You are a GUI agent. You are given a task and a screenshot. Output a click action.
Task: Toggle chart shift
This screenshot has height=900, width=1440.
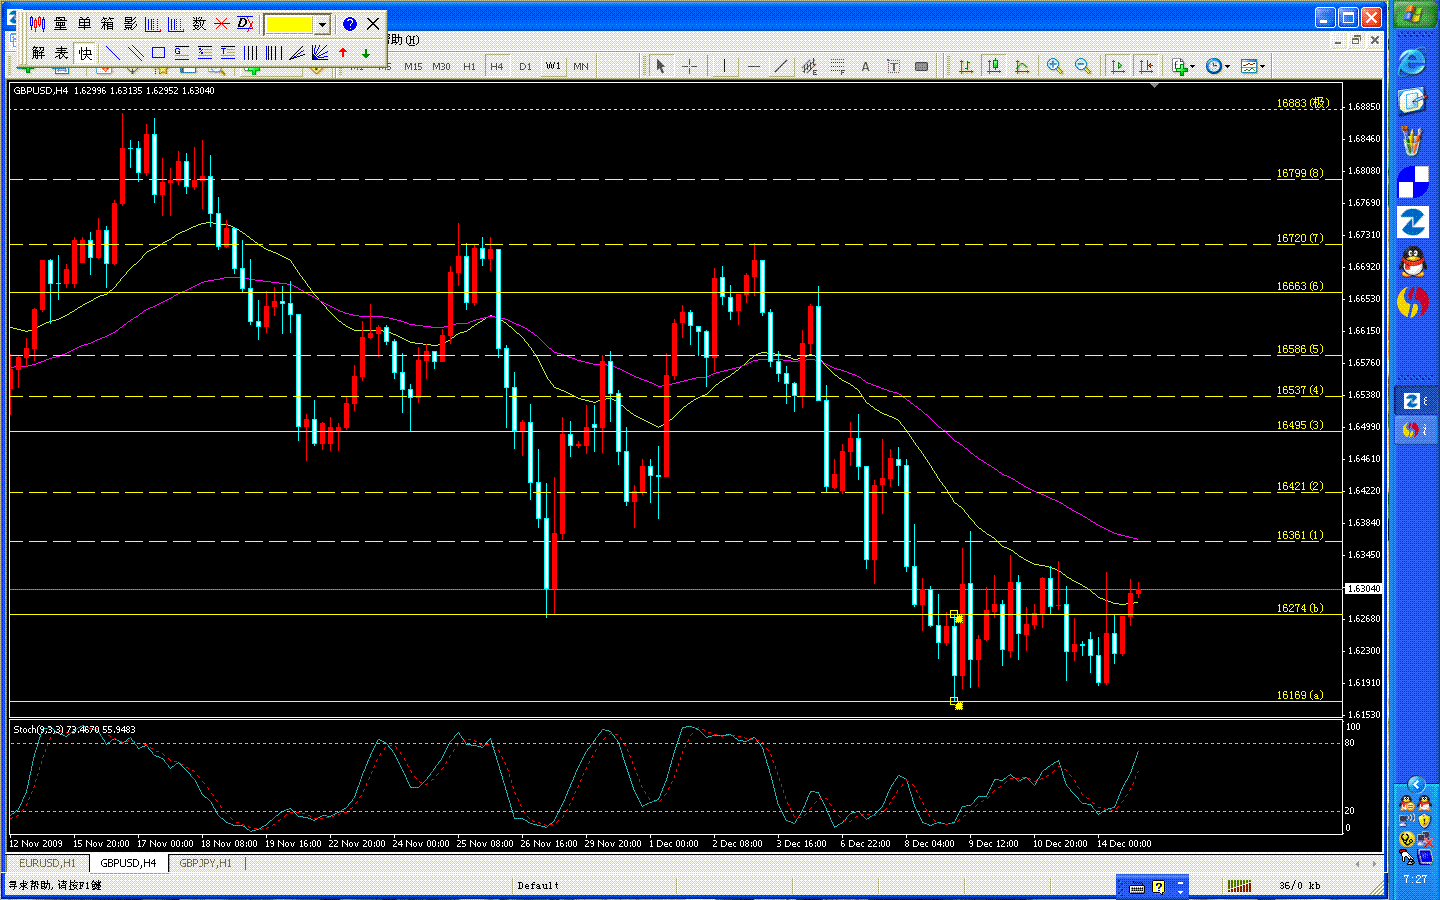[x=1146, y=66]
